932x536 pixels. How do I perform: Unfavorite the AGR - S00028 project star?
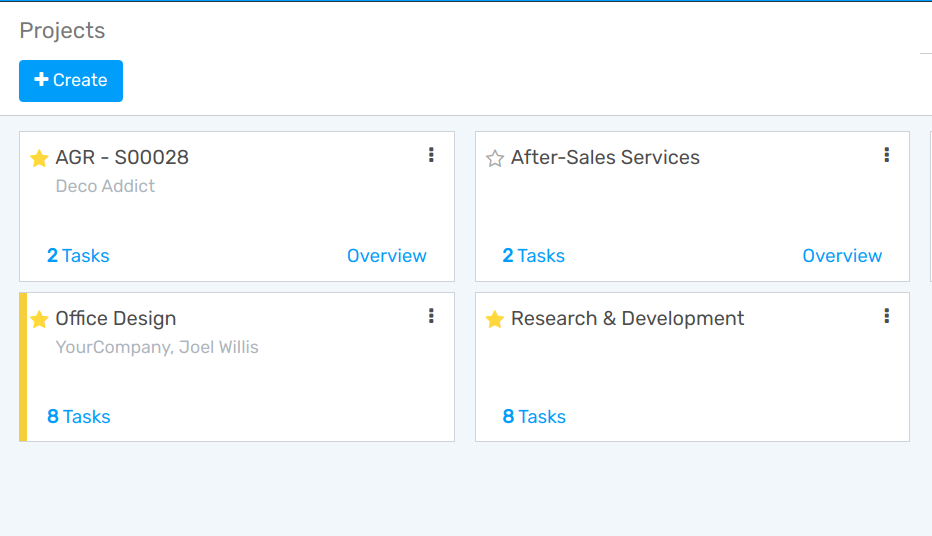point(39,158)
